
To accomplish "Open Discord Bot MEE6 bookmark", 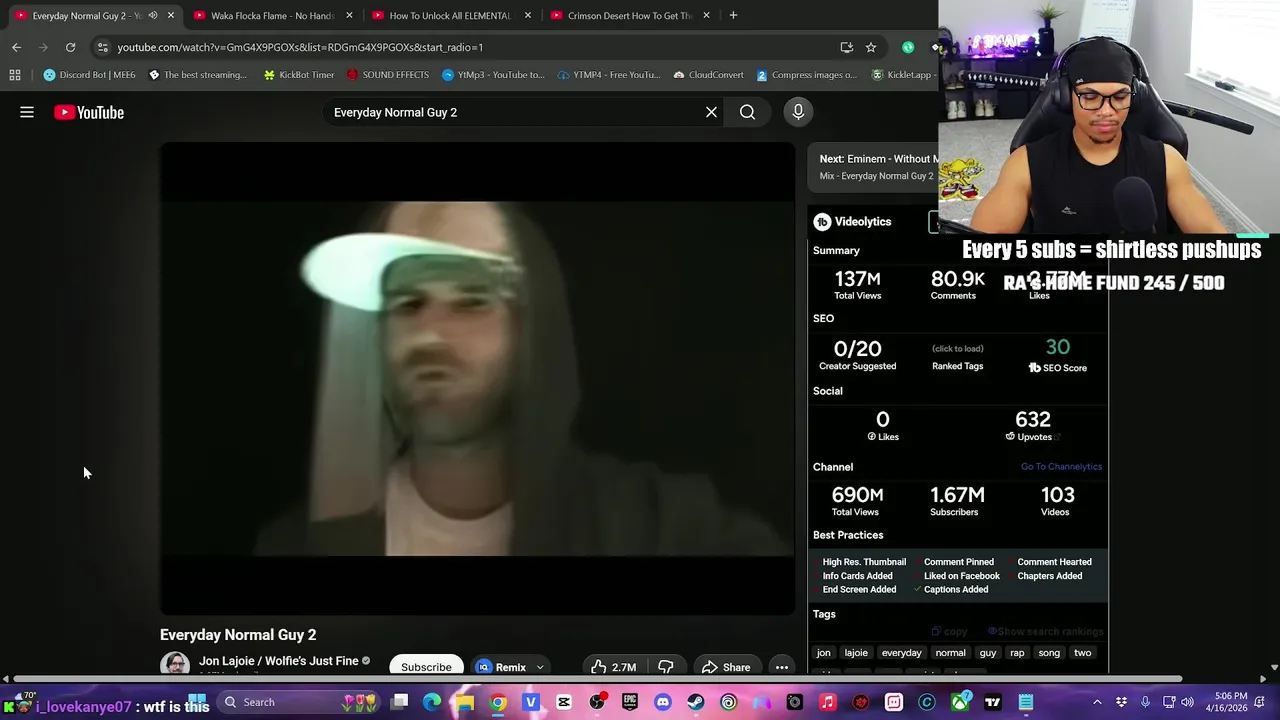I will pyautogui.click(x=89, y=75).
